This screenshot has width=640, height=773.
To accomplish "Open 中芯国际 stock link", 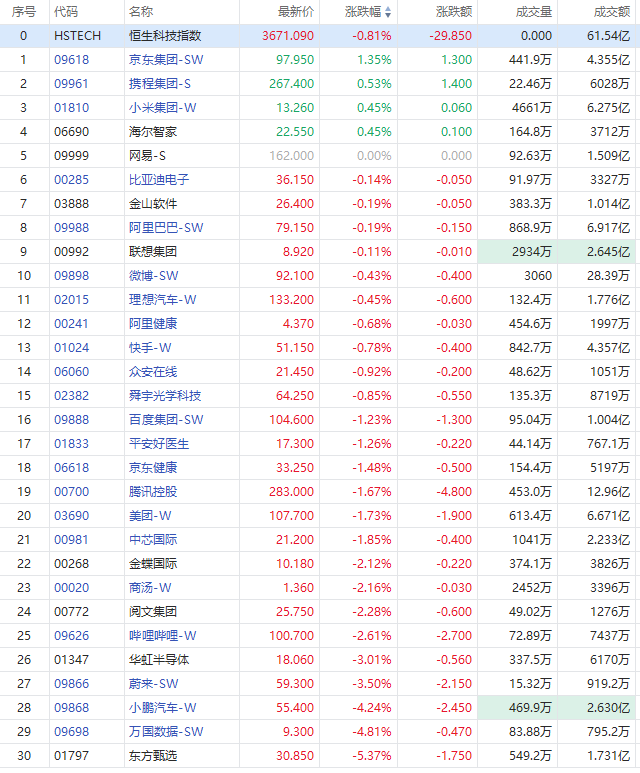I will 153,540.
